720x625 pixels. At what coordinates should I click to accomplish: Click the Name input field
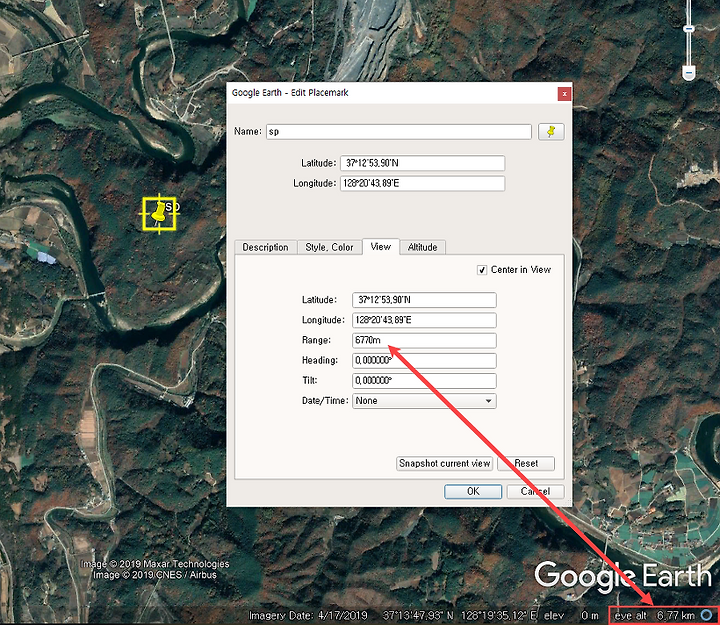[x=399, y=132]
